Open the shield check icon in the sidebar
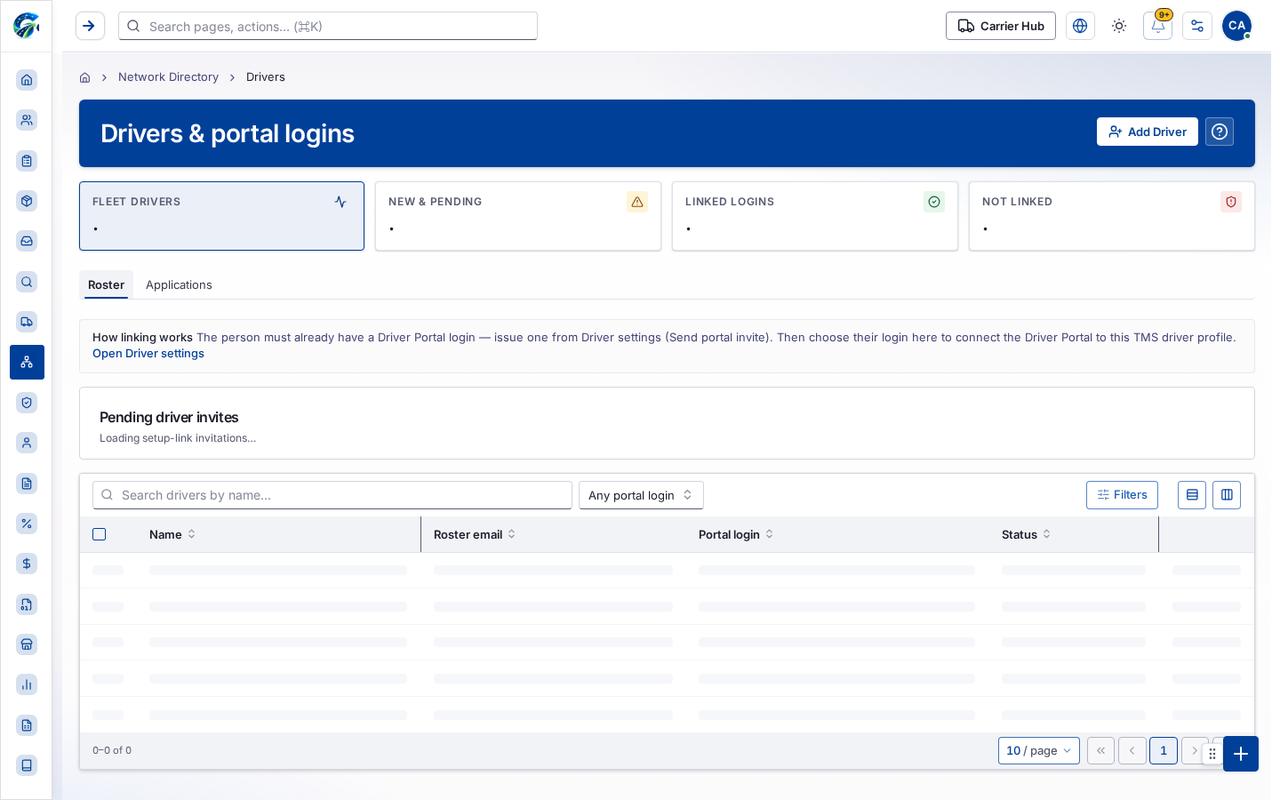 pos(27,403)
